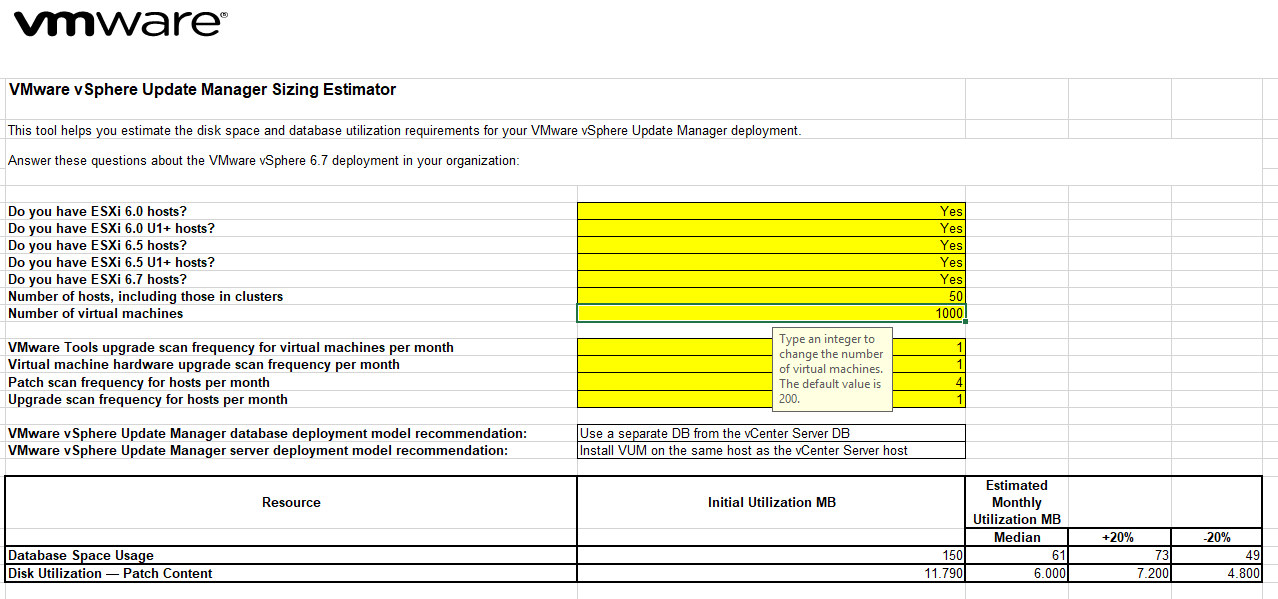
Task: Click the virtual machines cell showing 1000
Action: coord(771,313)
